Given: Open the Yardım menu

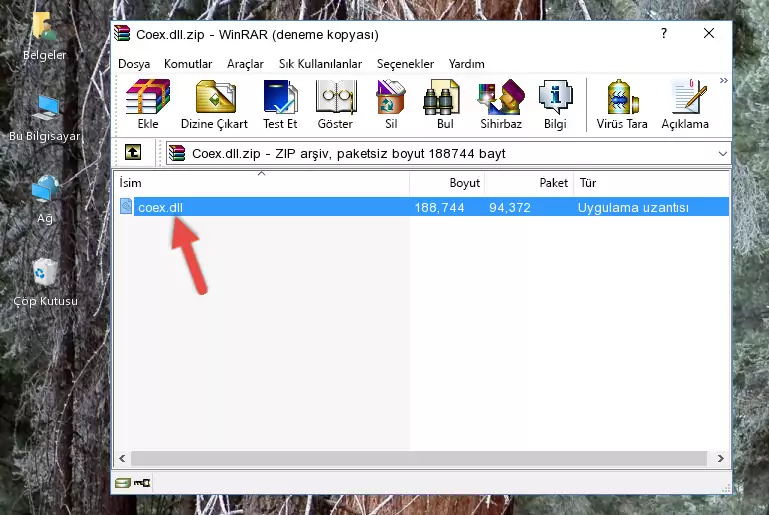Looking at the screenshot, I should pyautogui.click(x=466, y=64).
